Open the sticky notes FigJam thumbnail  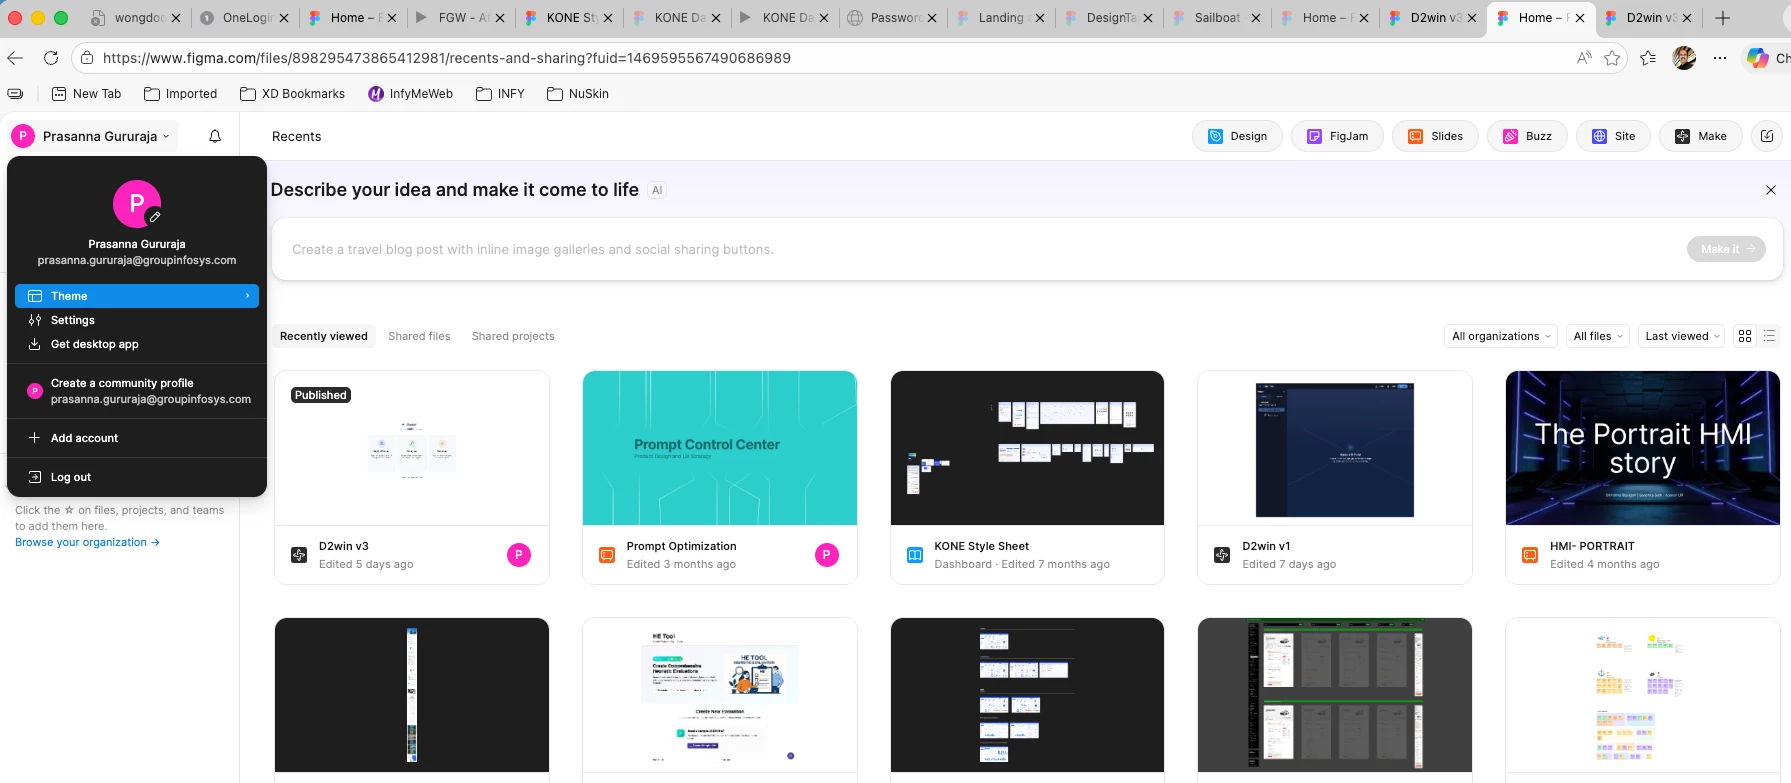click(x=1643, y=695)
